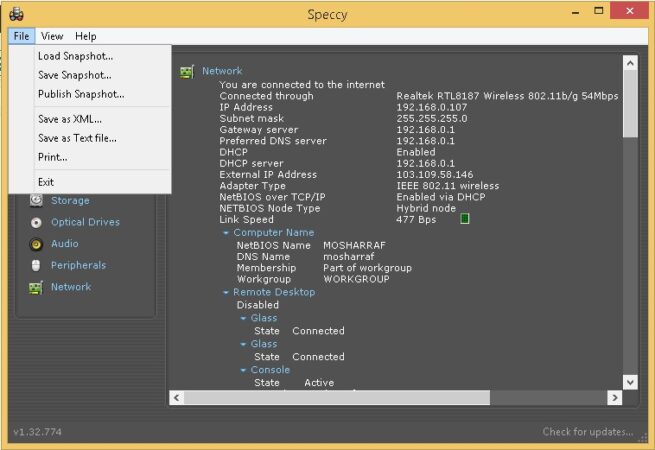Close the Speccy window
Image resolution: width=655 pixels, height=450 pixels.
click(630, 11)
